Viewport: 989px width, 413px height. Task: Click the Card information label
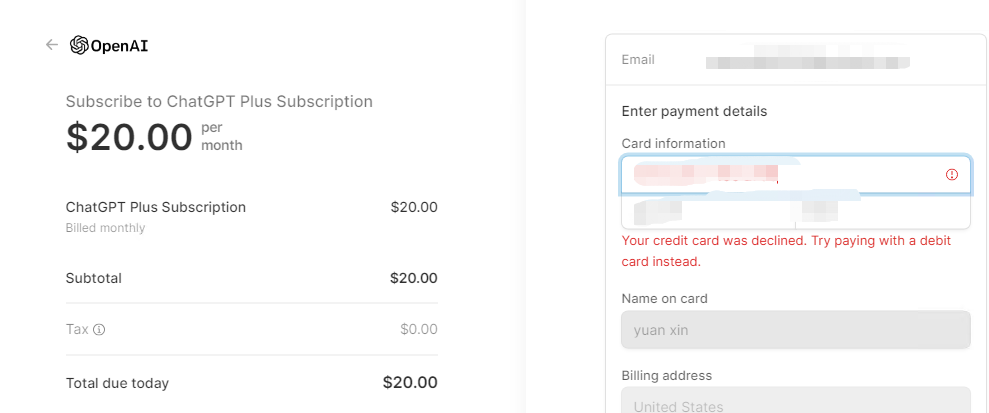673,143
